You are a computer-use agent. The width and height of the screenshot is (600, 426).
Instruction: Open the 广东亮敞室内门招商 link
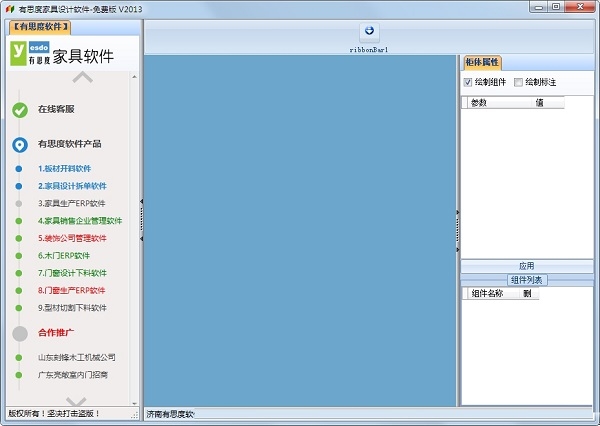tap(73, 375)
